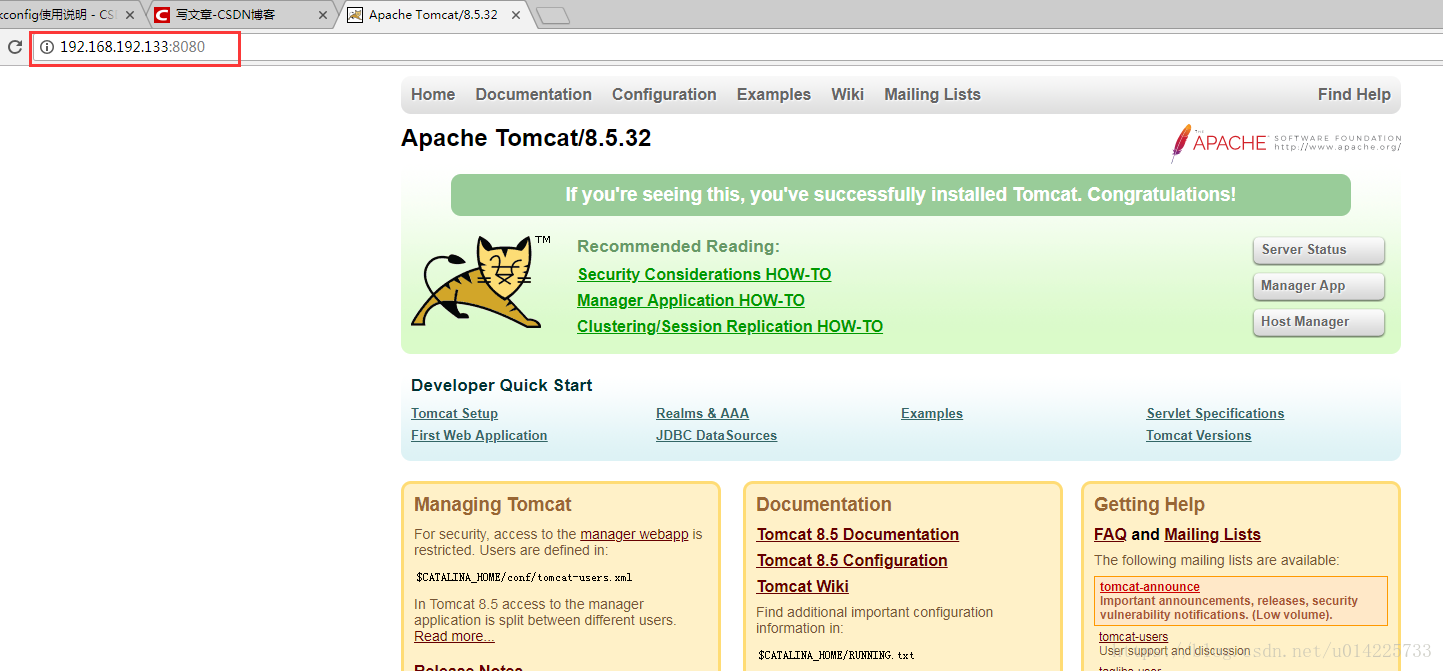Open Security Considerations HOW-TO link
Screen dimensions: 1443x671
(x=704, y=274)
